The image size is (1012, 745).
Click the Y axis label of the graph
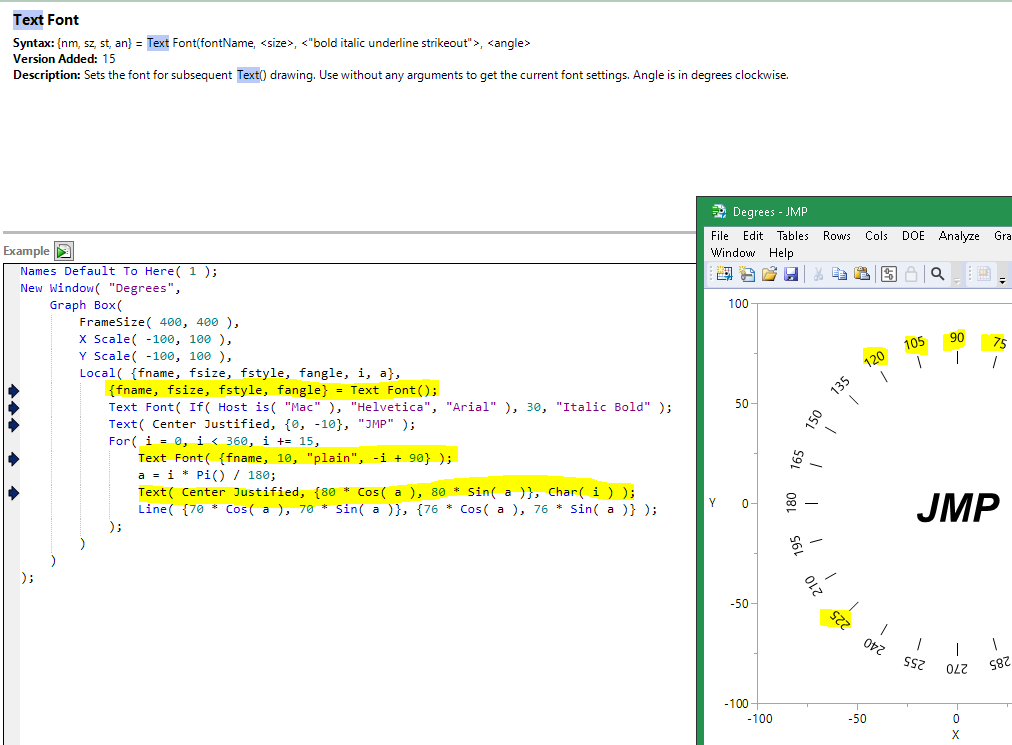(x=713, y=502)
